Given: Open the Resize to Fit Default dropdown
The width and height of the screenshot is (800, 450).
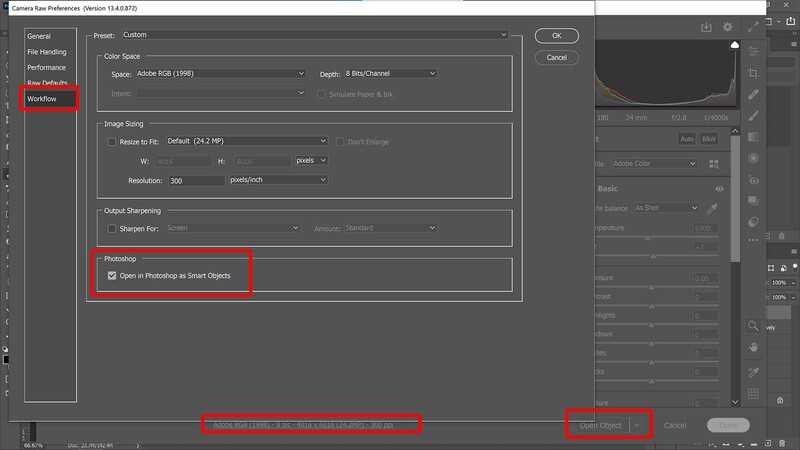Looking at the screenshot, I should click(x=247, y=141).
